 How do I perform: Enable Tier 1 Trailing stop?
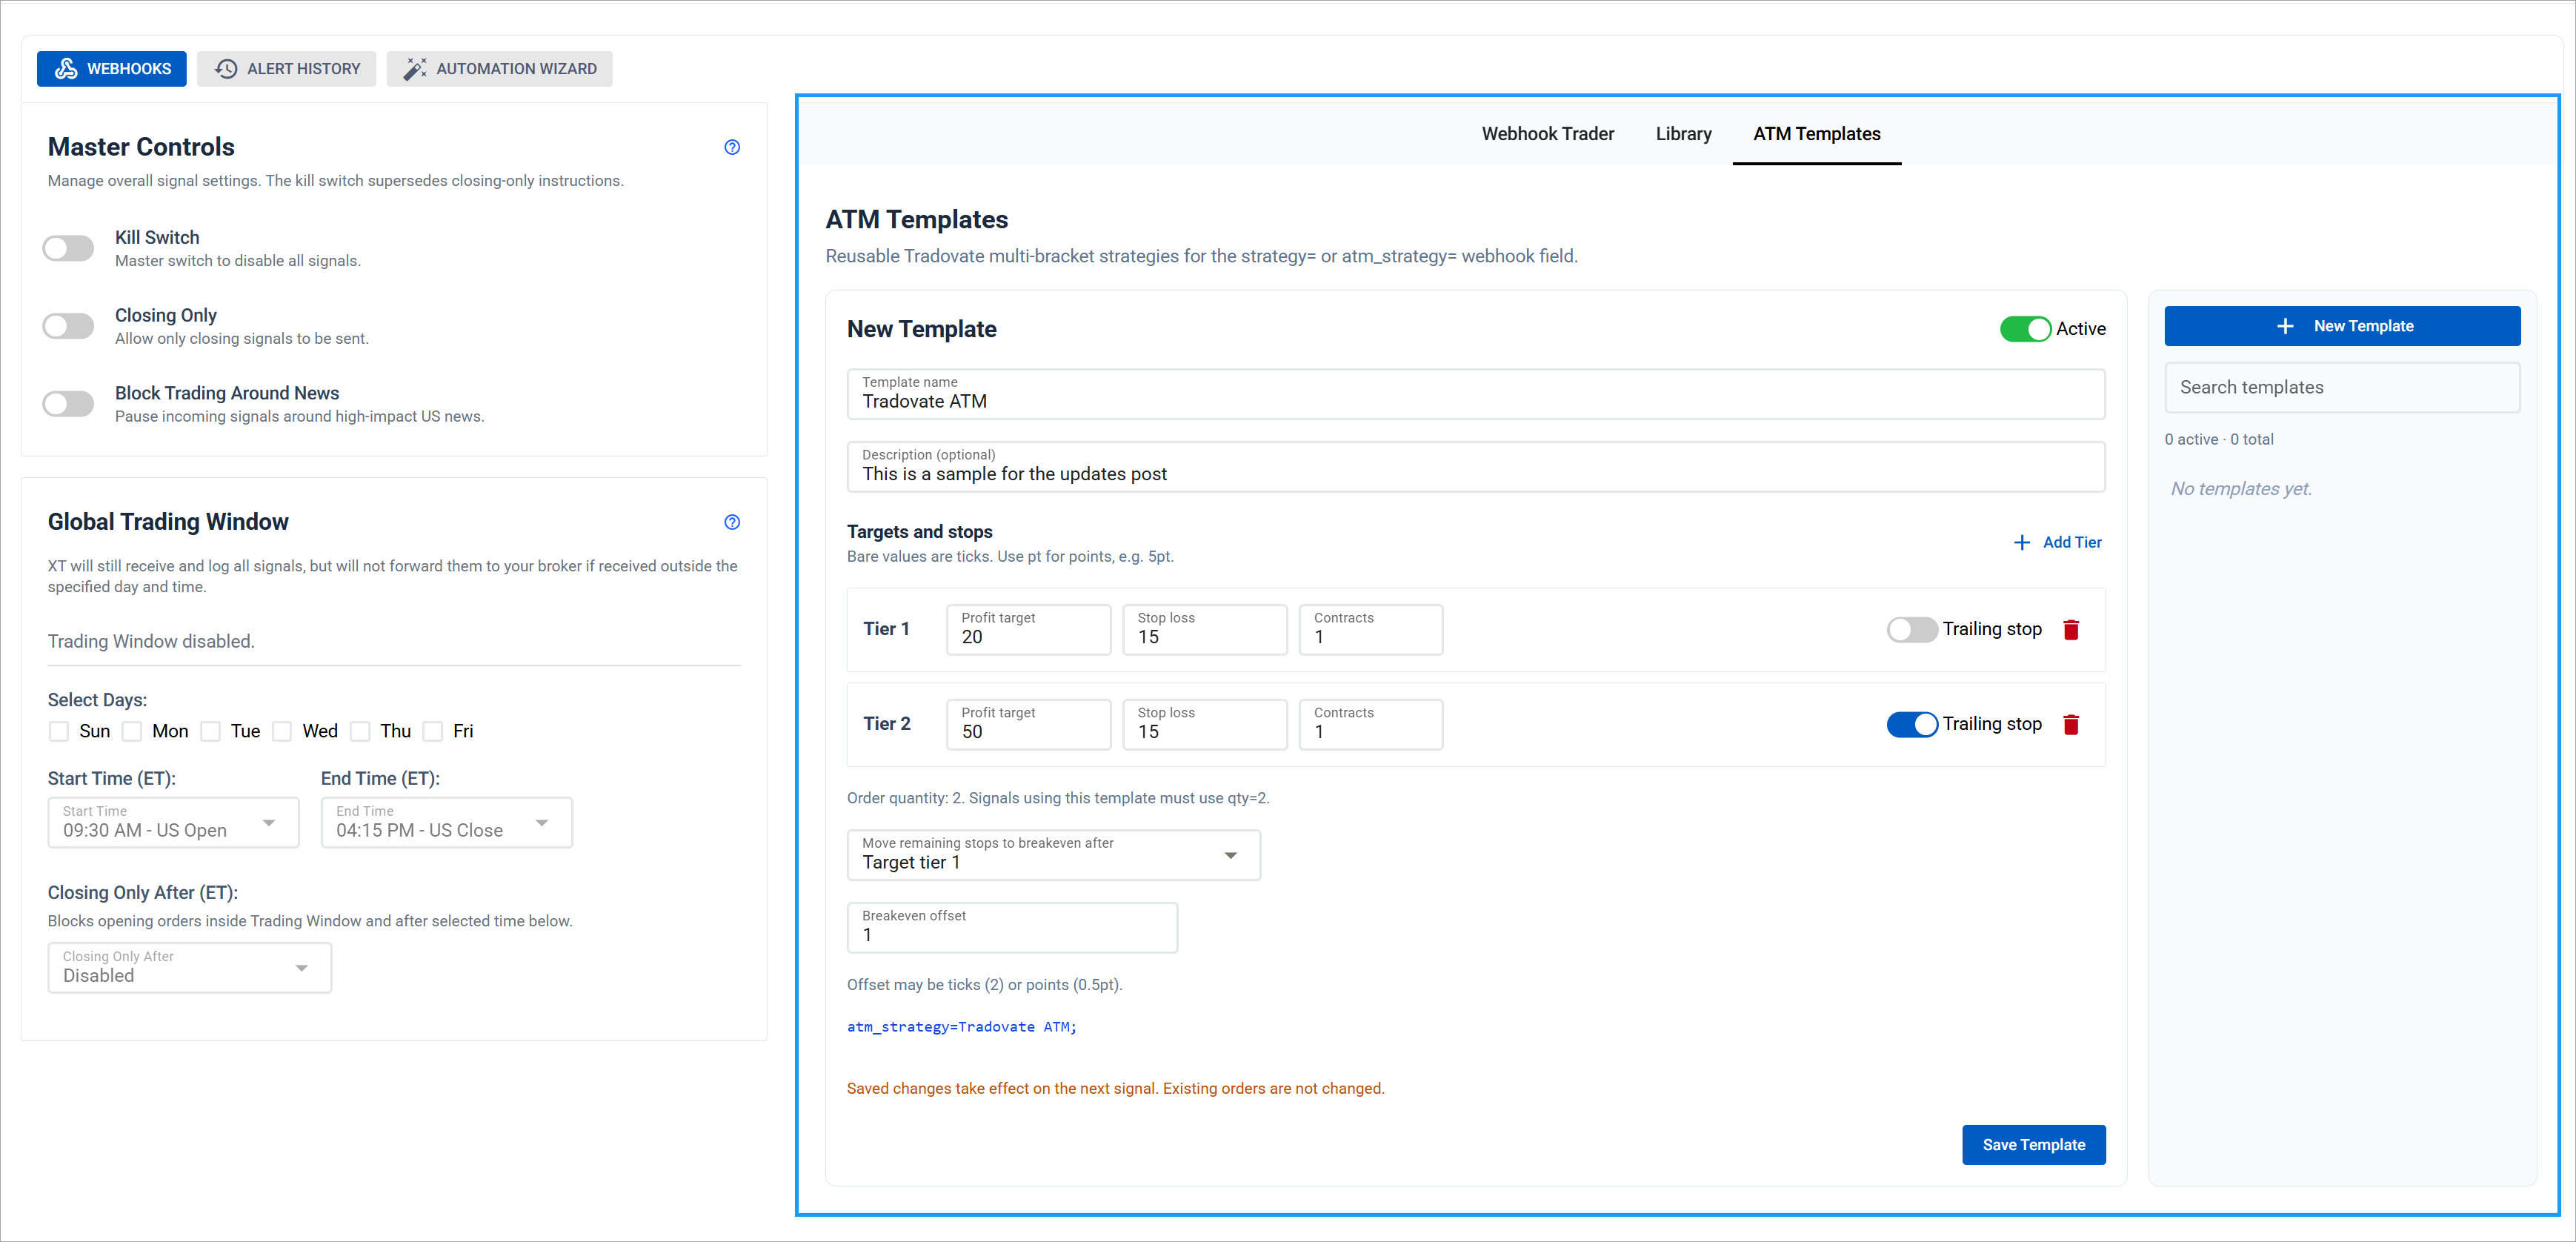(1912, 629)
